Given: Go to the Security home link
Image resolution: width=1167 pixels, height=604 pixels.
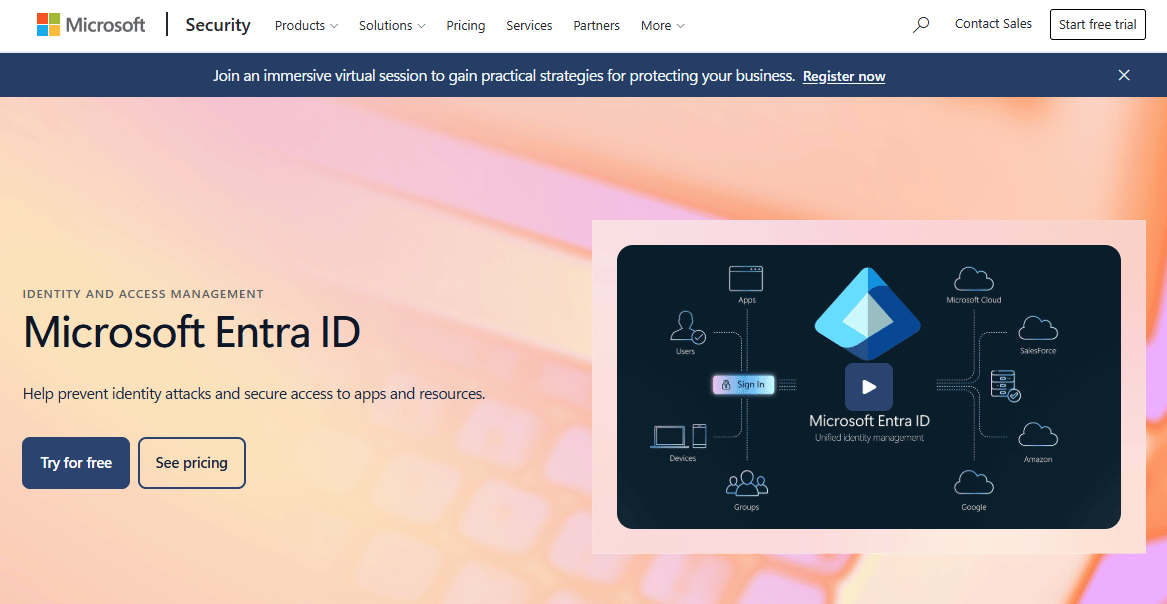Looking at the screenshot, I should 218,25.
